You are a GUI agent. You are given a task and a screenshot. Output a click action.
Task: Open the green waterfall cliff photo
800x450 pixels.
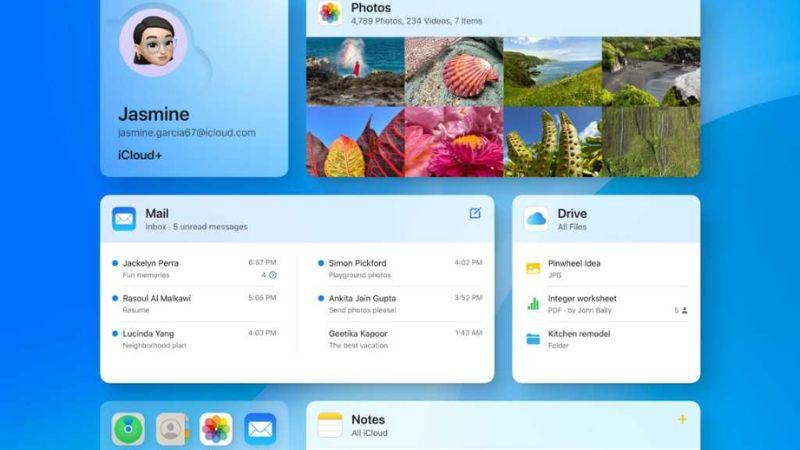651,142
